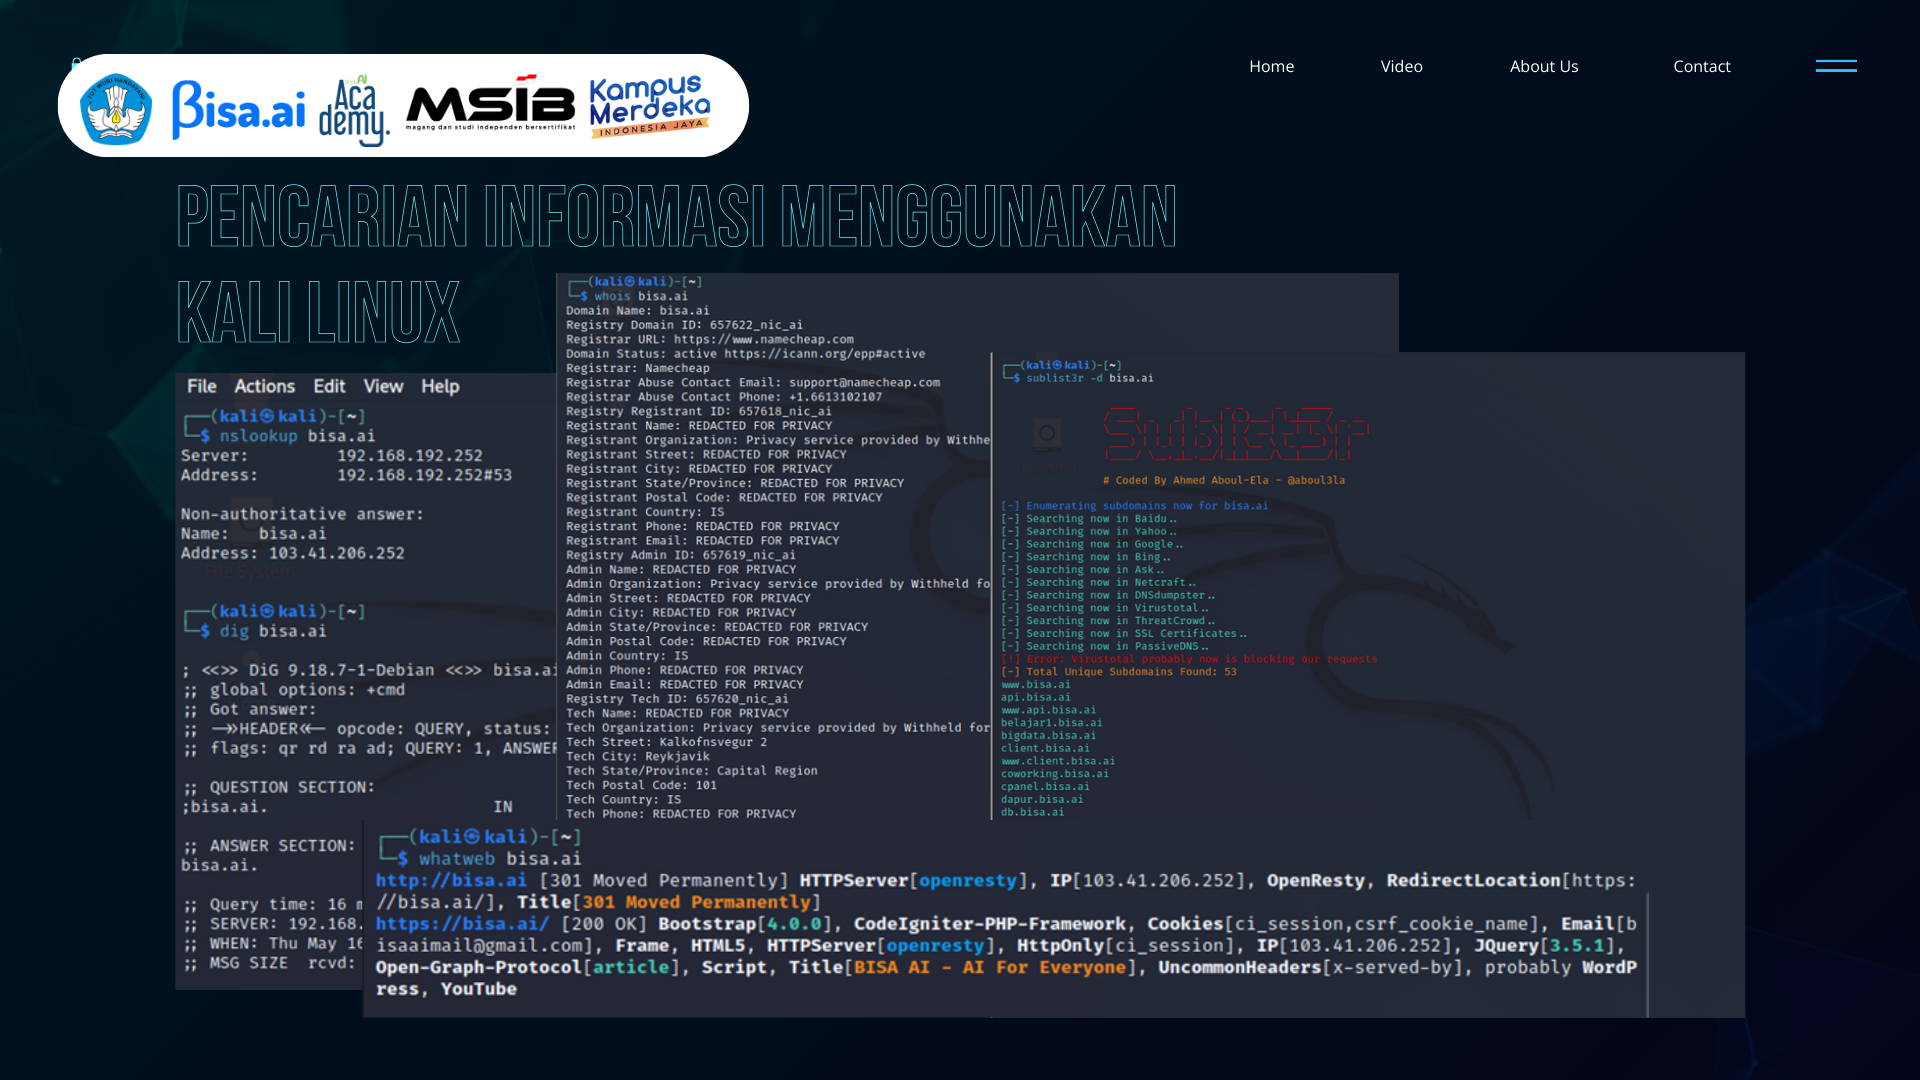Open the Contact nav link
The width and height of the screenshot is (1920, 1080).
1701,66
